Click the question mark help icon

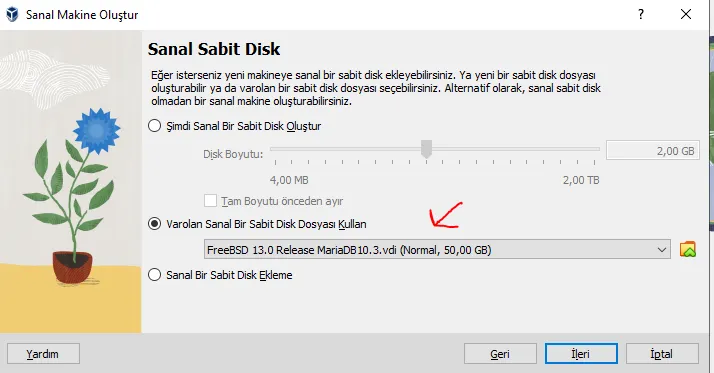[x=641, y=14]
